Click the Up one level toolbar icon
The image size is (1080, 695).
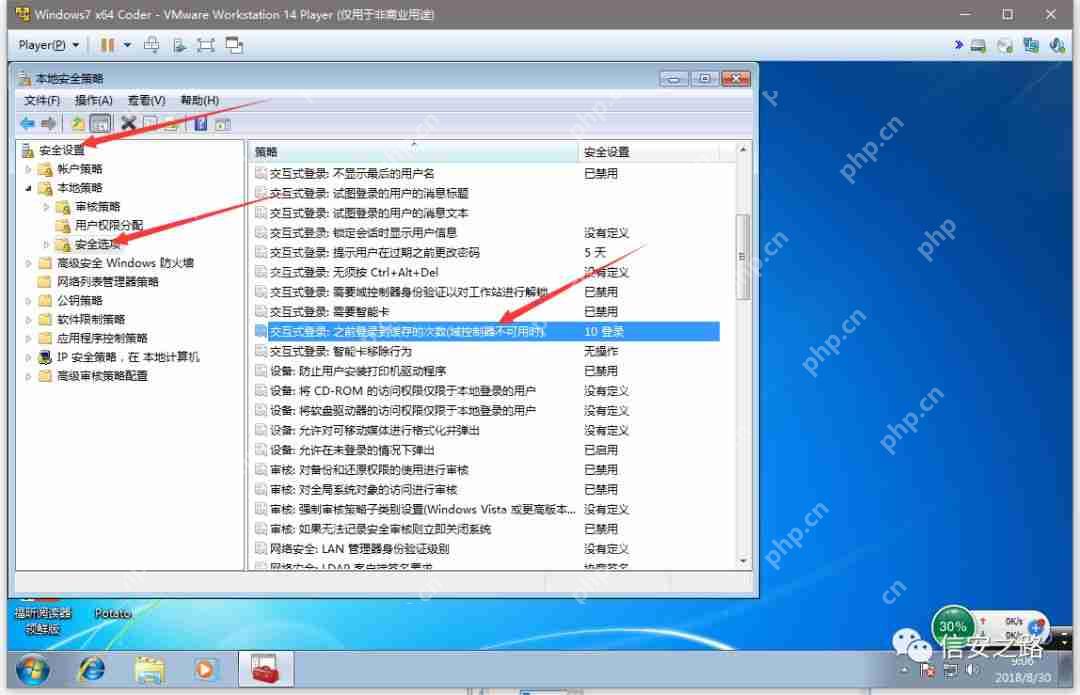pyautogui.click(x=78, y=124)
